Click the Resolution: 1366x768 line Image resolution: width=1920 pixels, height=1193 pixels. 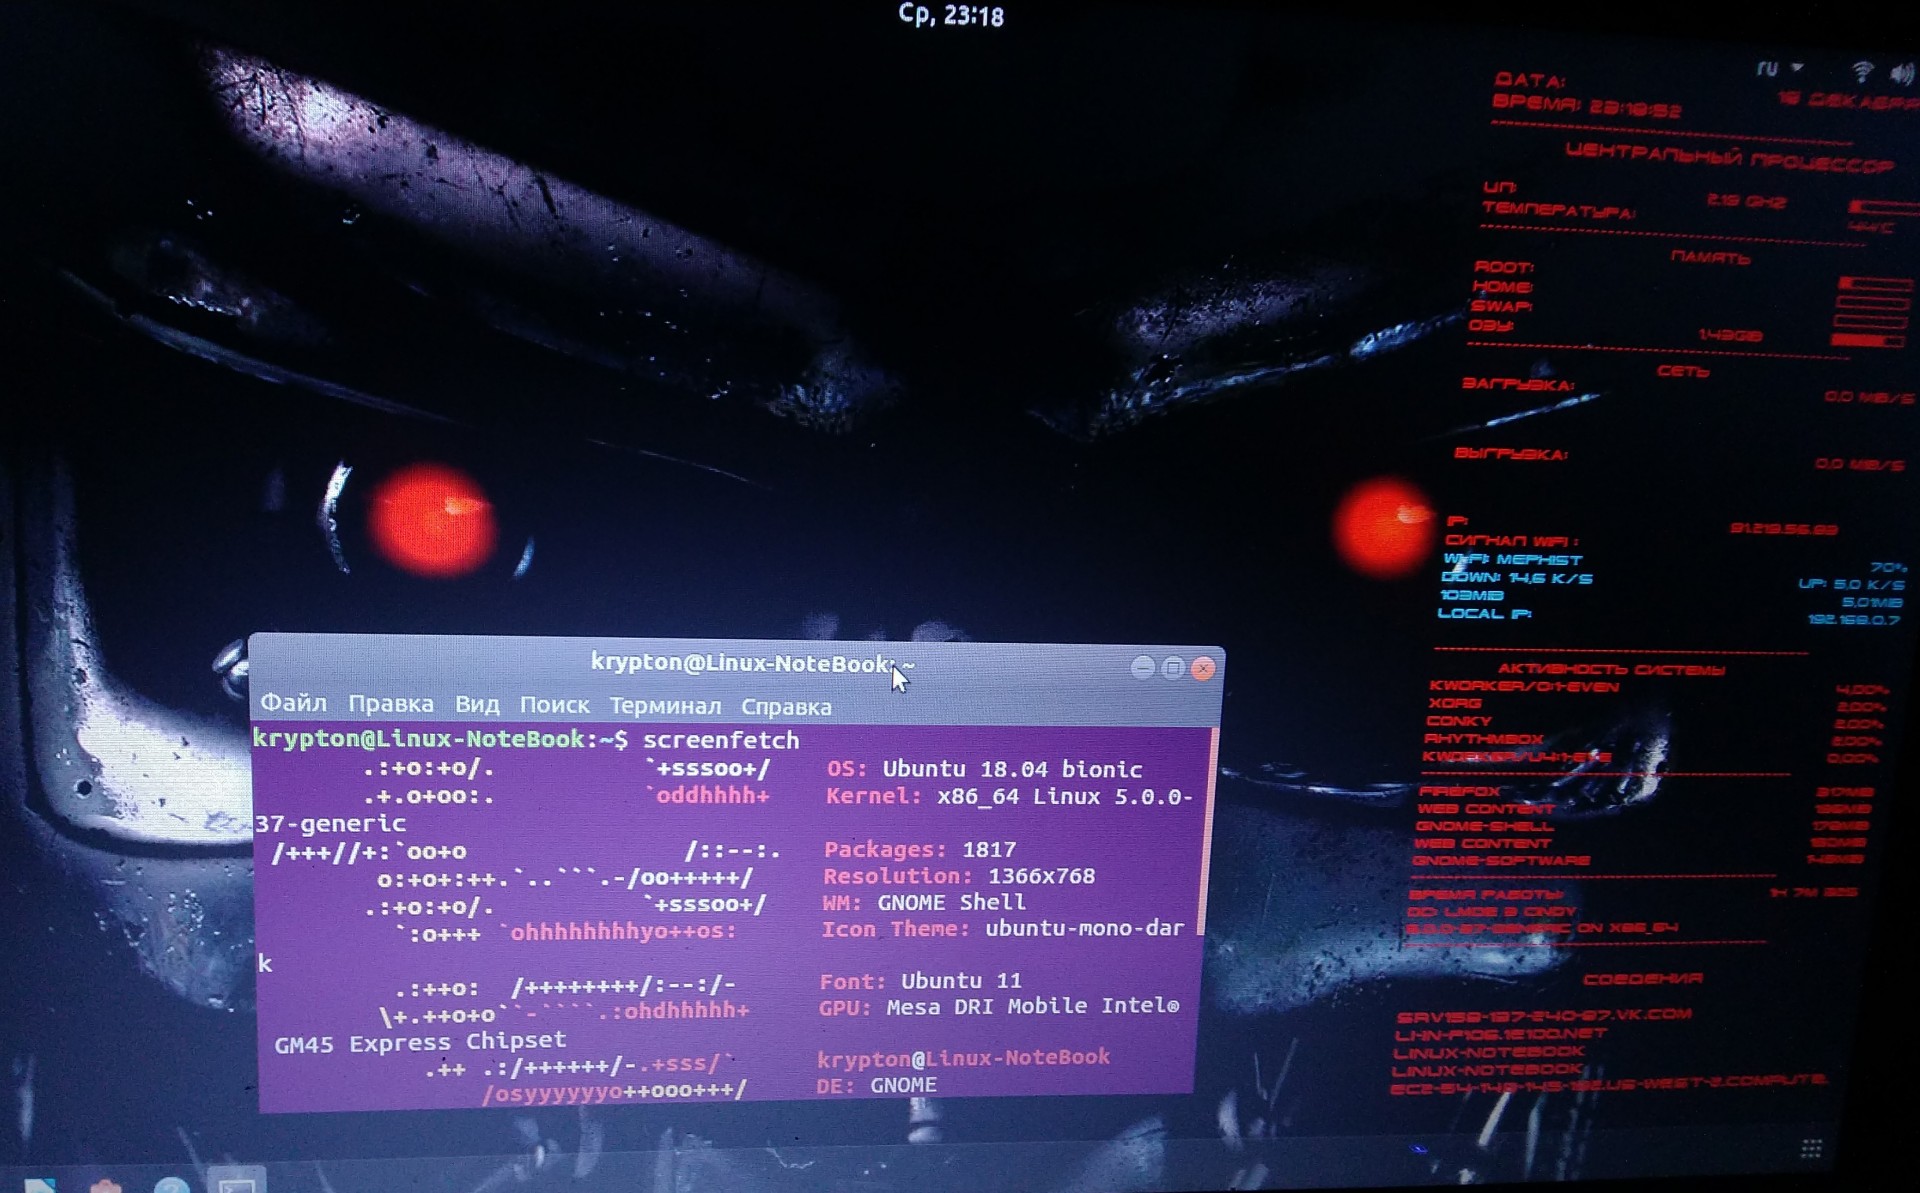tap(959, 876)
